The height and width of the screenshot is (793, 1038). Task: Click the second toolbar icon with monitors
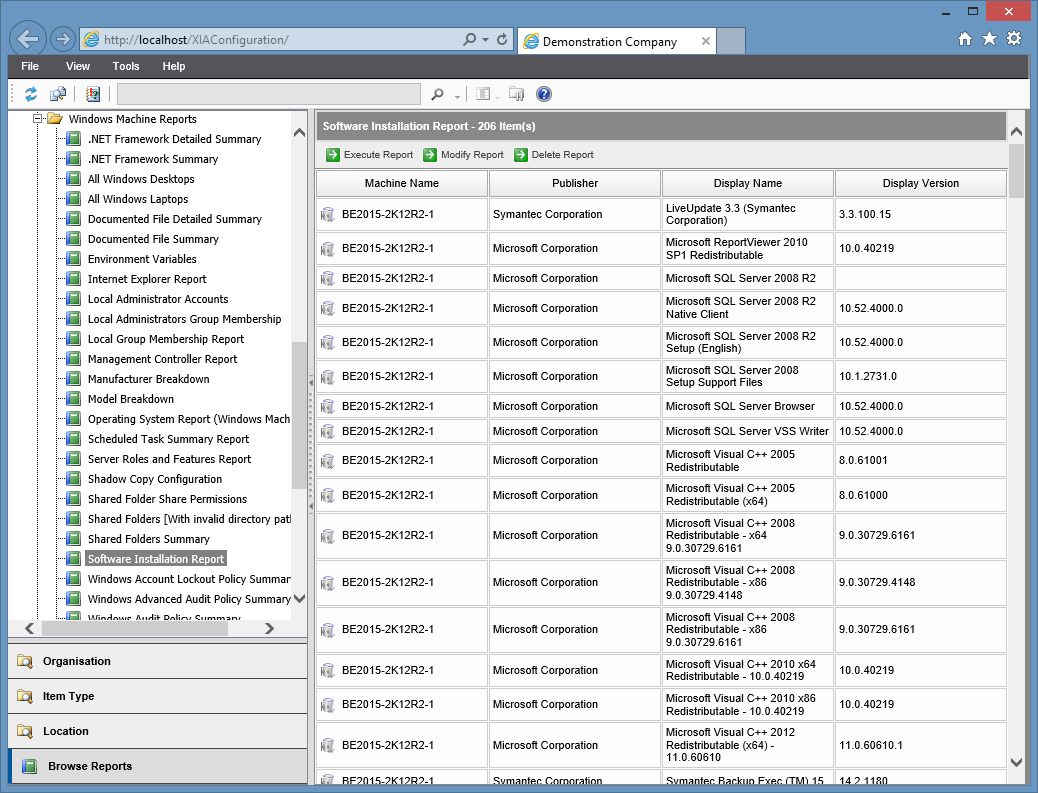coord(58,94)
